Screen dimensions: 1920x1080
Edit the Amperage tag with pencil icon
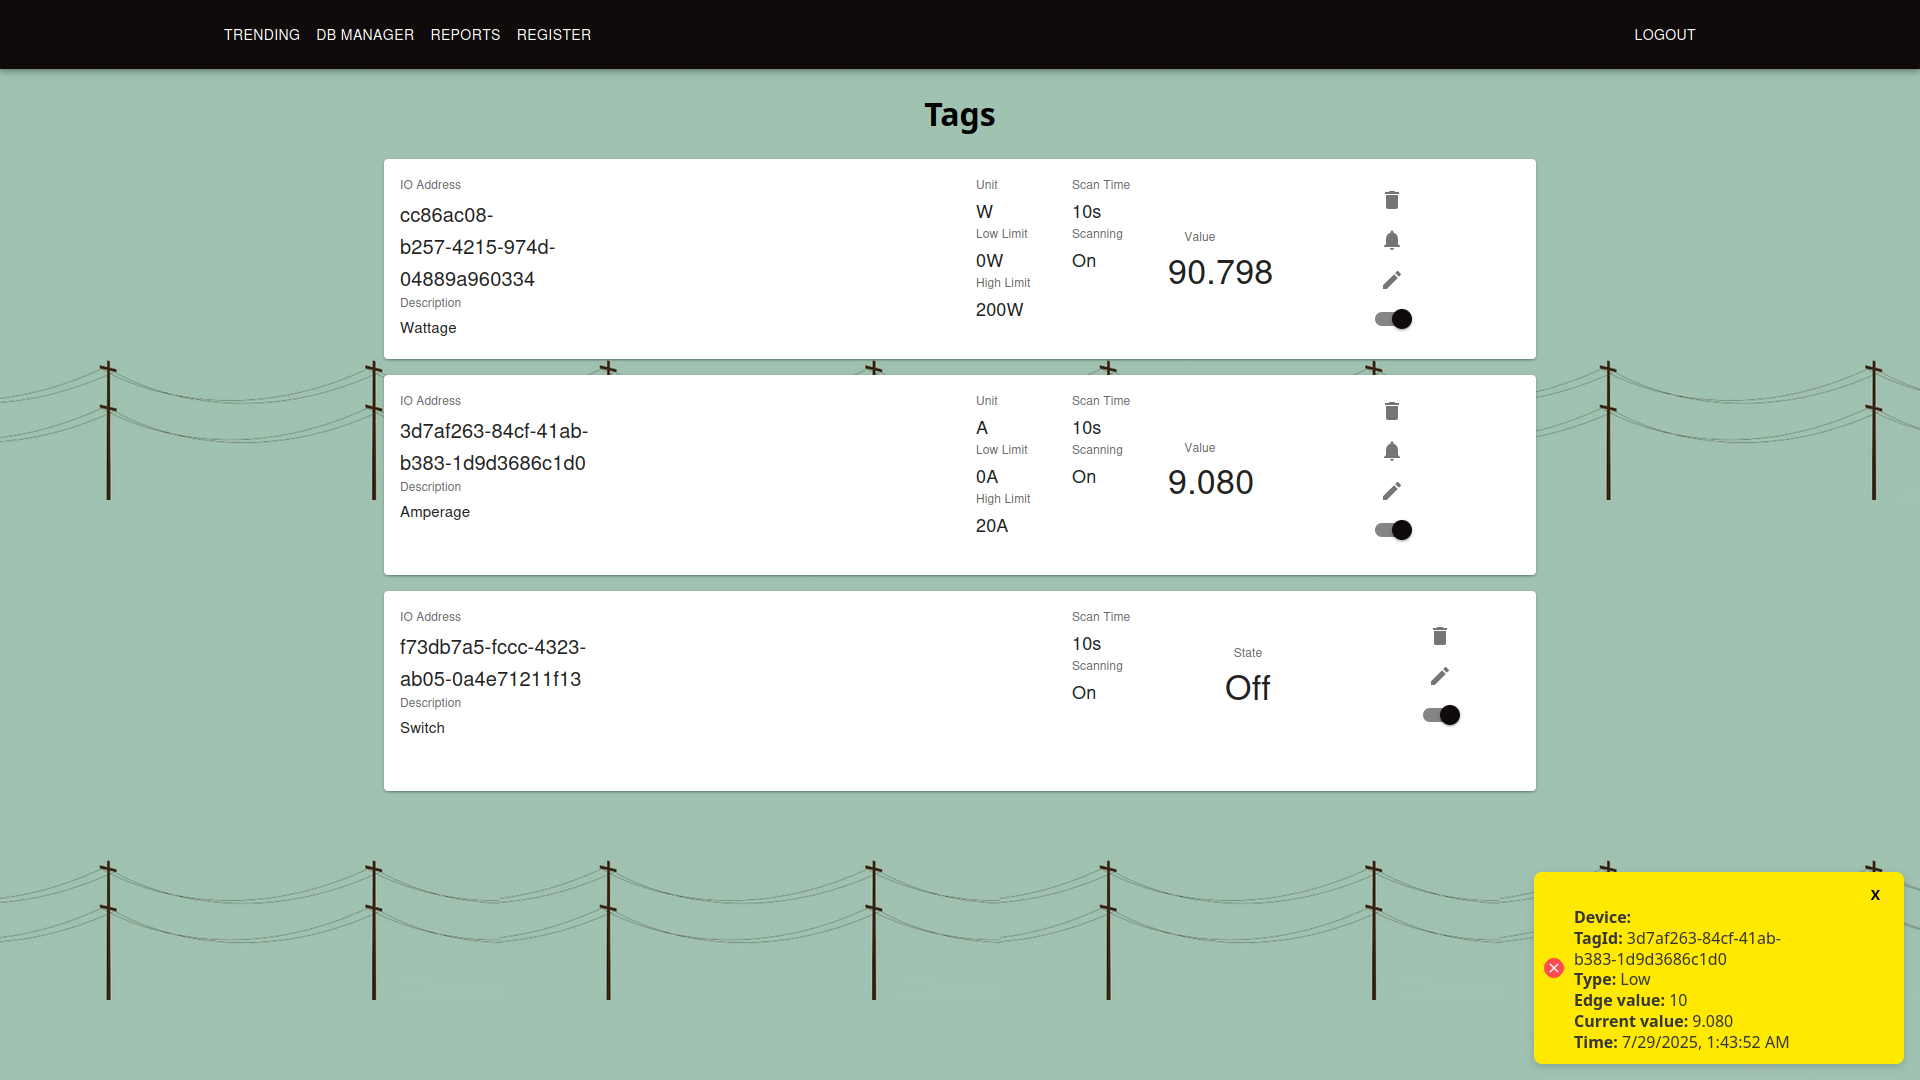point(1391,491)
